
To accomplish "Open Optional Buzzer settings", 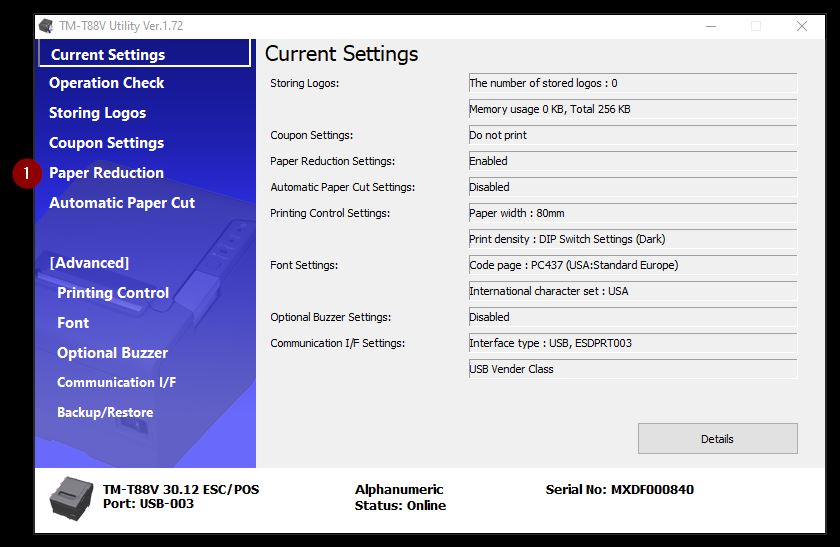I will [112, 353].
